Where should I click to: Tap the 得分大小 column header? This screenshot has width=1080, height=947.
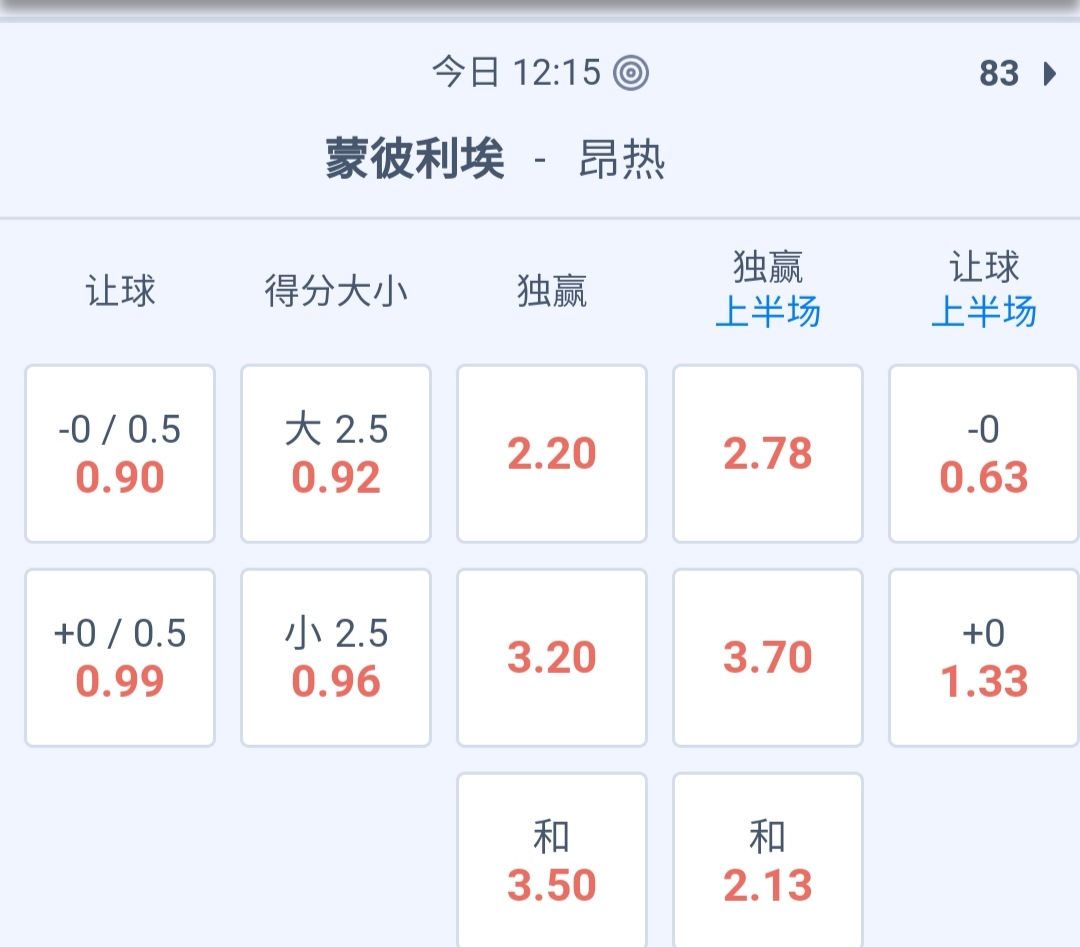click(336, 292)
